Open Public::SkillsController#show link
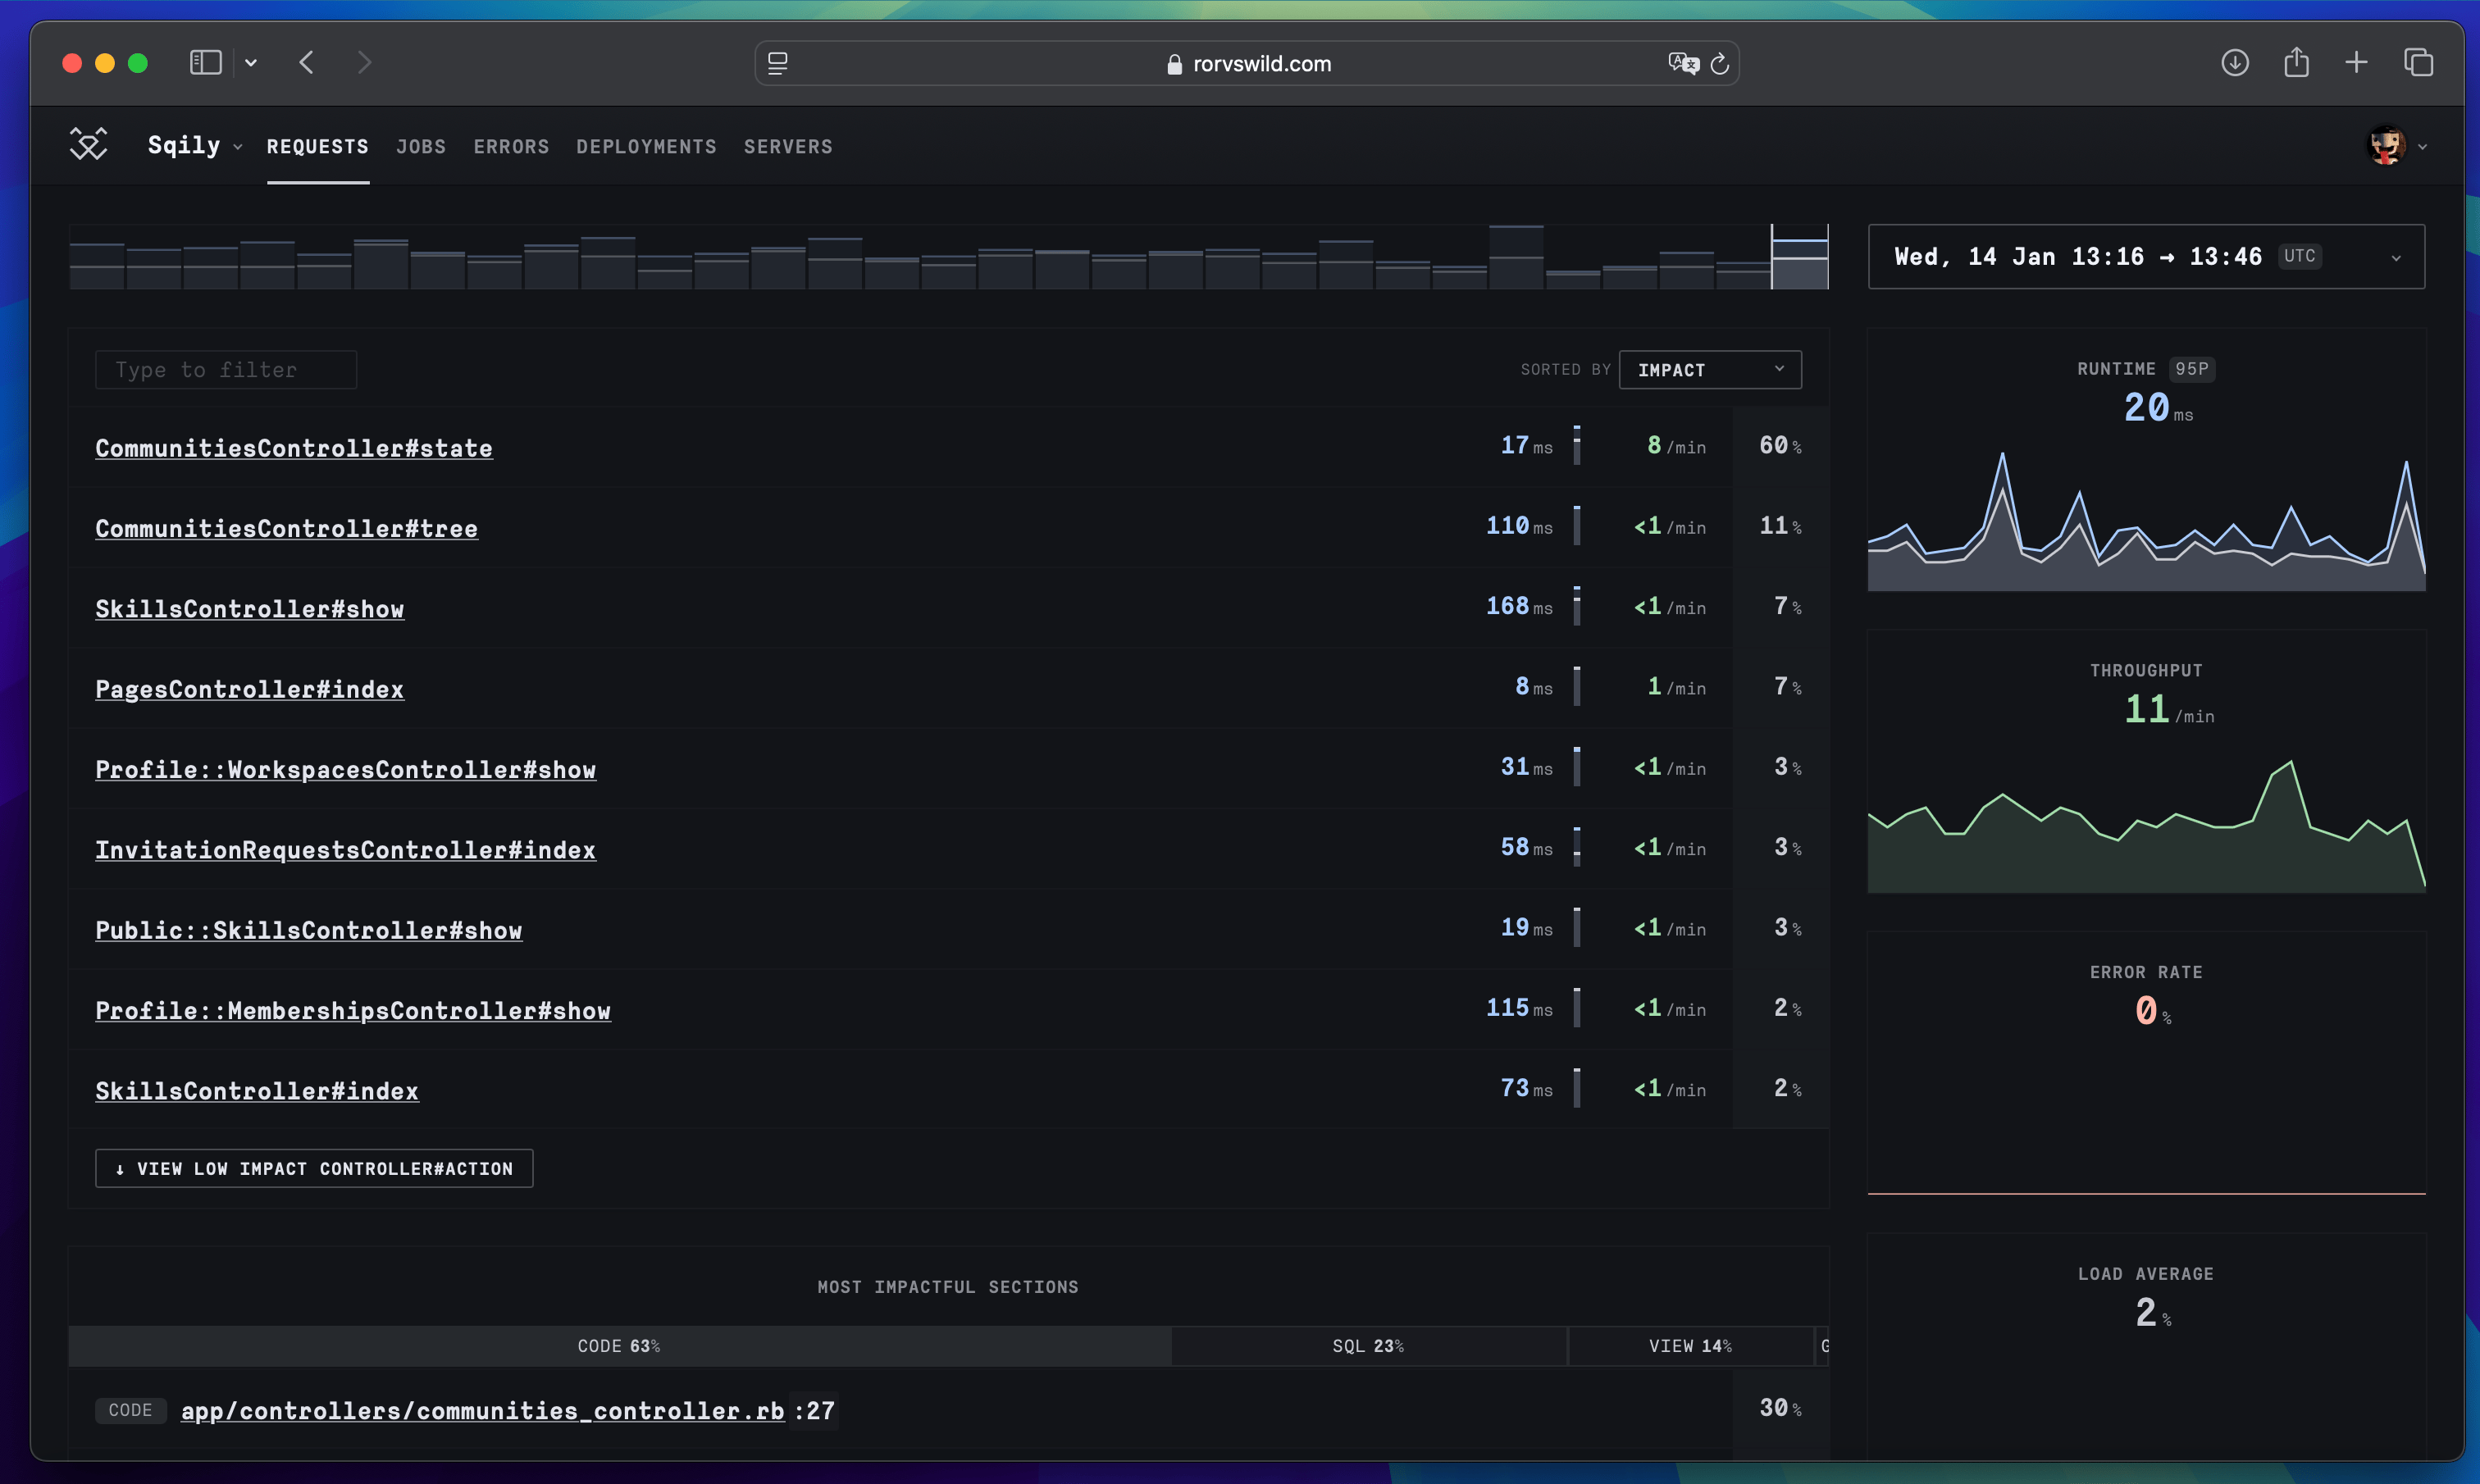Screen dimensions: 2480x1484 click(309, 930)
